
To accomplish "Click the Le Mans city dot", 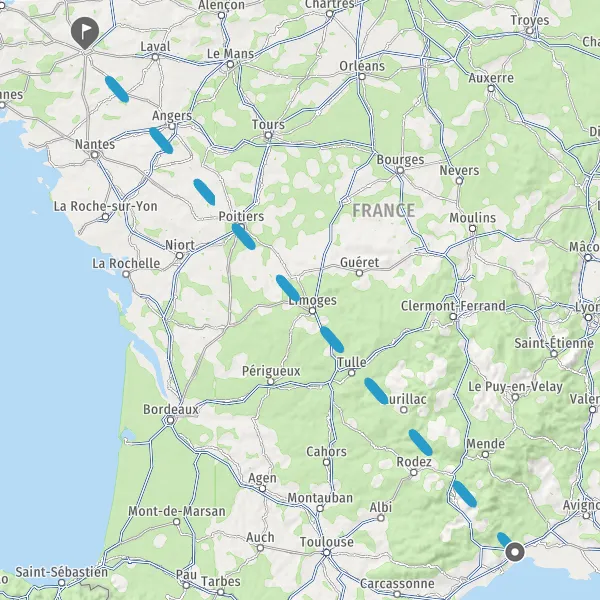I will [x=230, y=64].
